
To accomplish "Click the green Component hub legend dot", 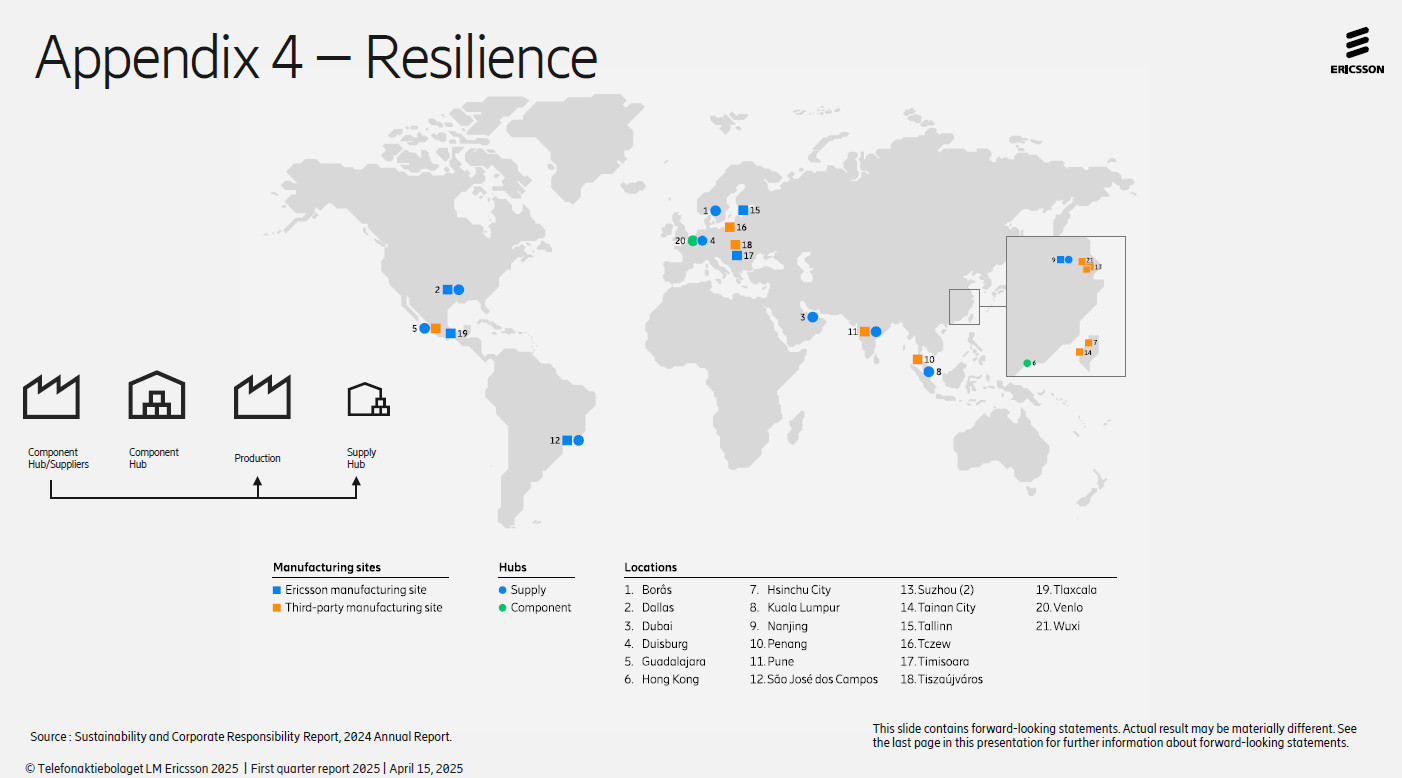I will coord(503,607).
